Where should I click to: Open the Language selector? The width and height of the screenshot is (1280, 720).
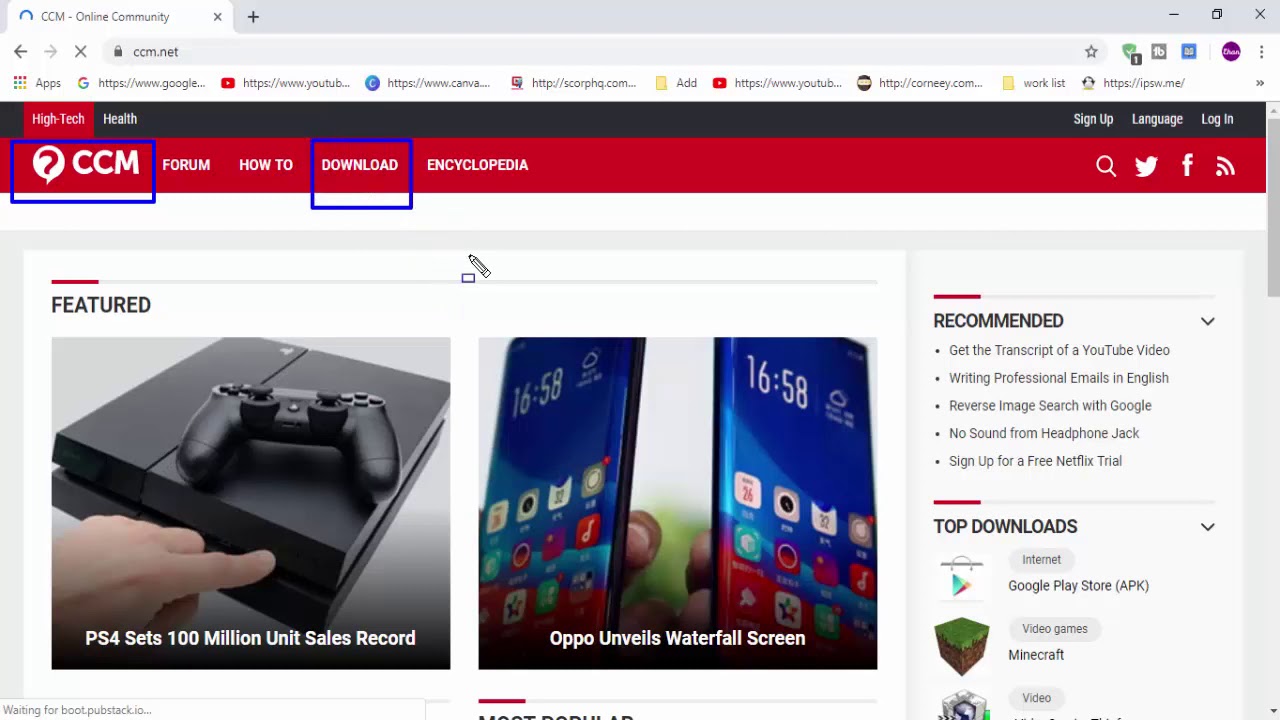(1157, 119)
